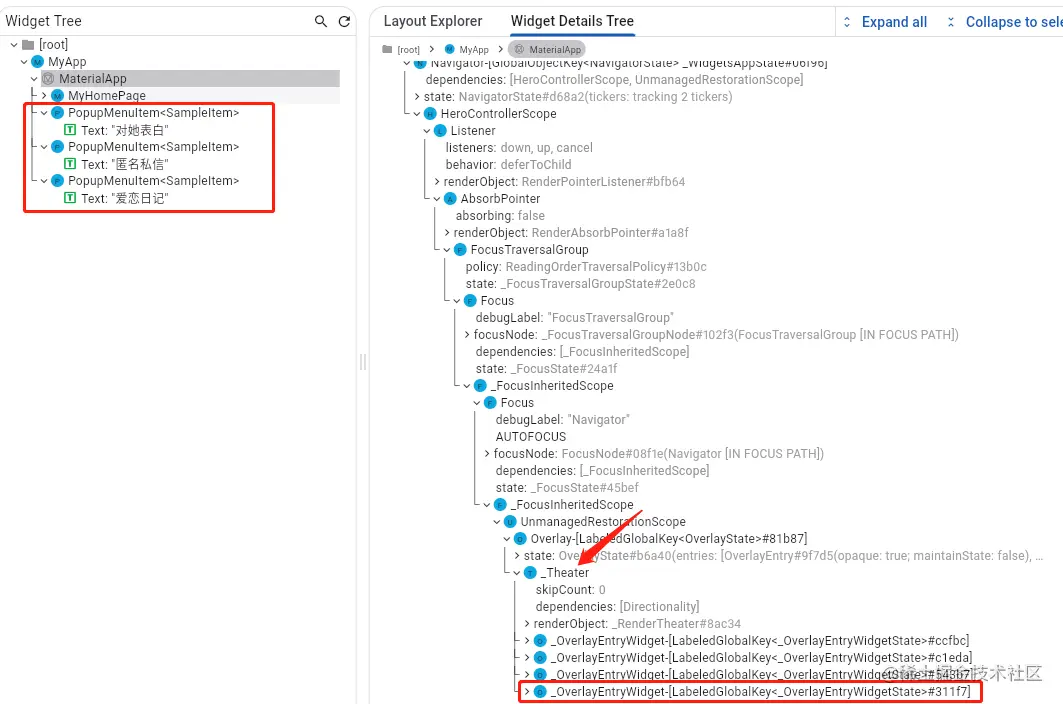Select Text "匿名私信" row
Screen dimensions: 1063x704
pos(116,164)
